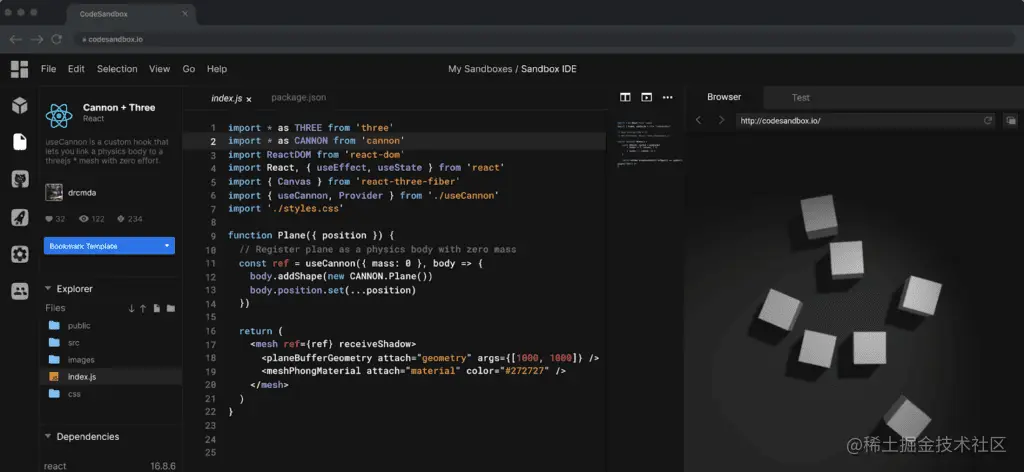Open the Bookmark Template dropdown arrow
Viewport: 1024px width, 472px height.
pyautogui.click(x=167, y=246)
